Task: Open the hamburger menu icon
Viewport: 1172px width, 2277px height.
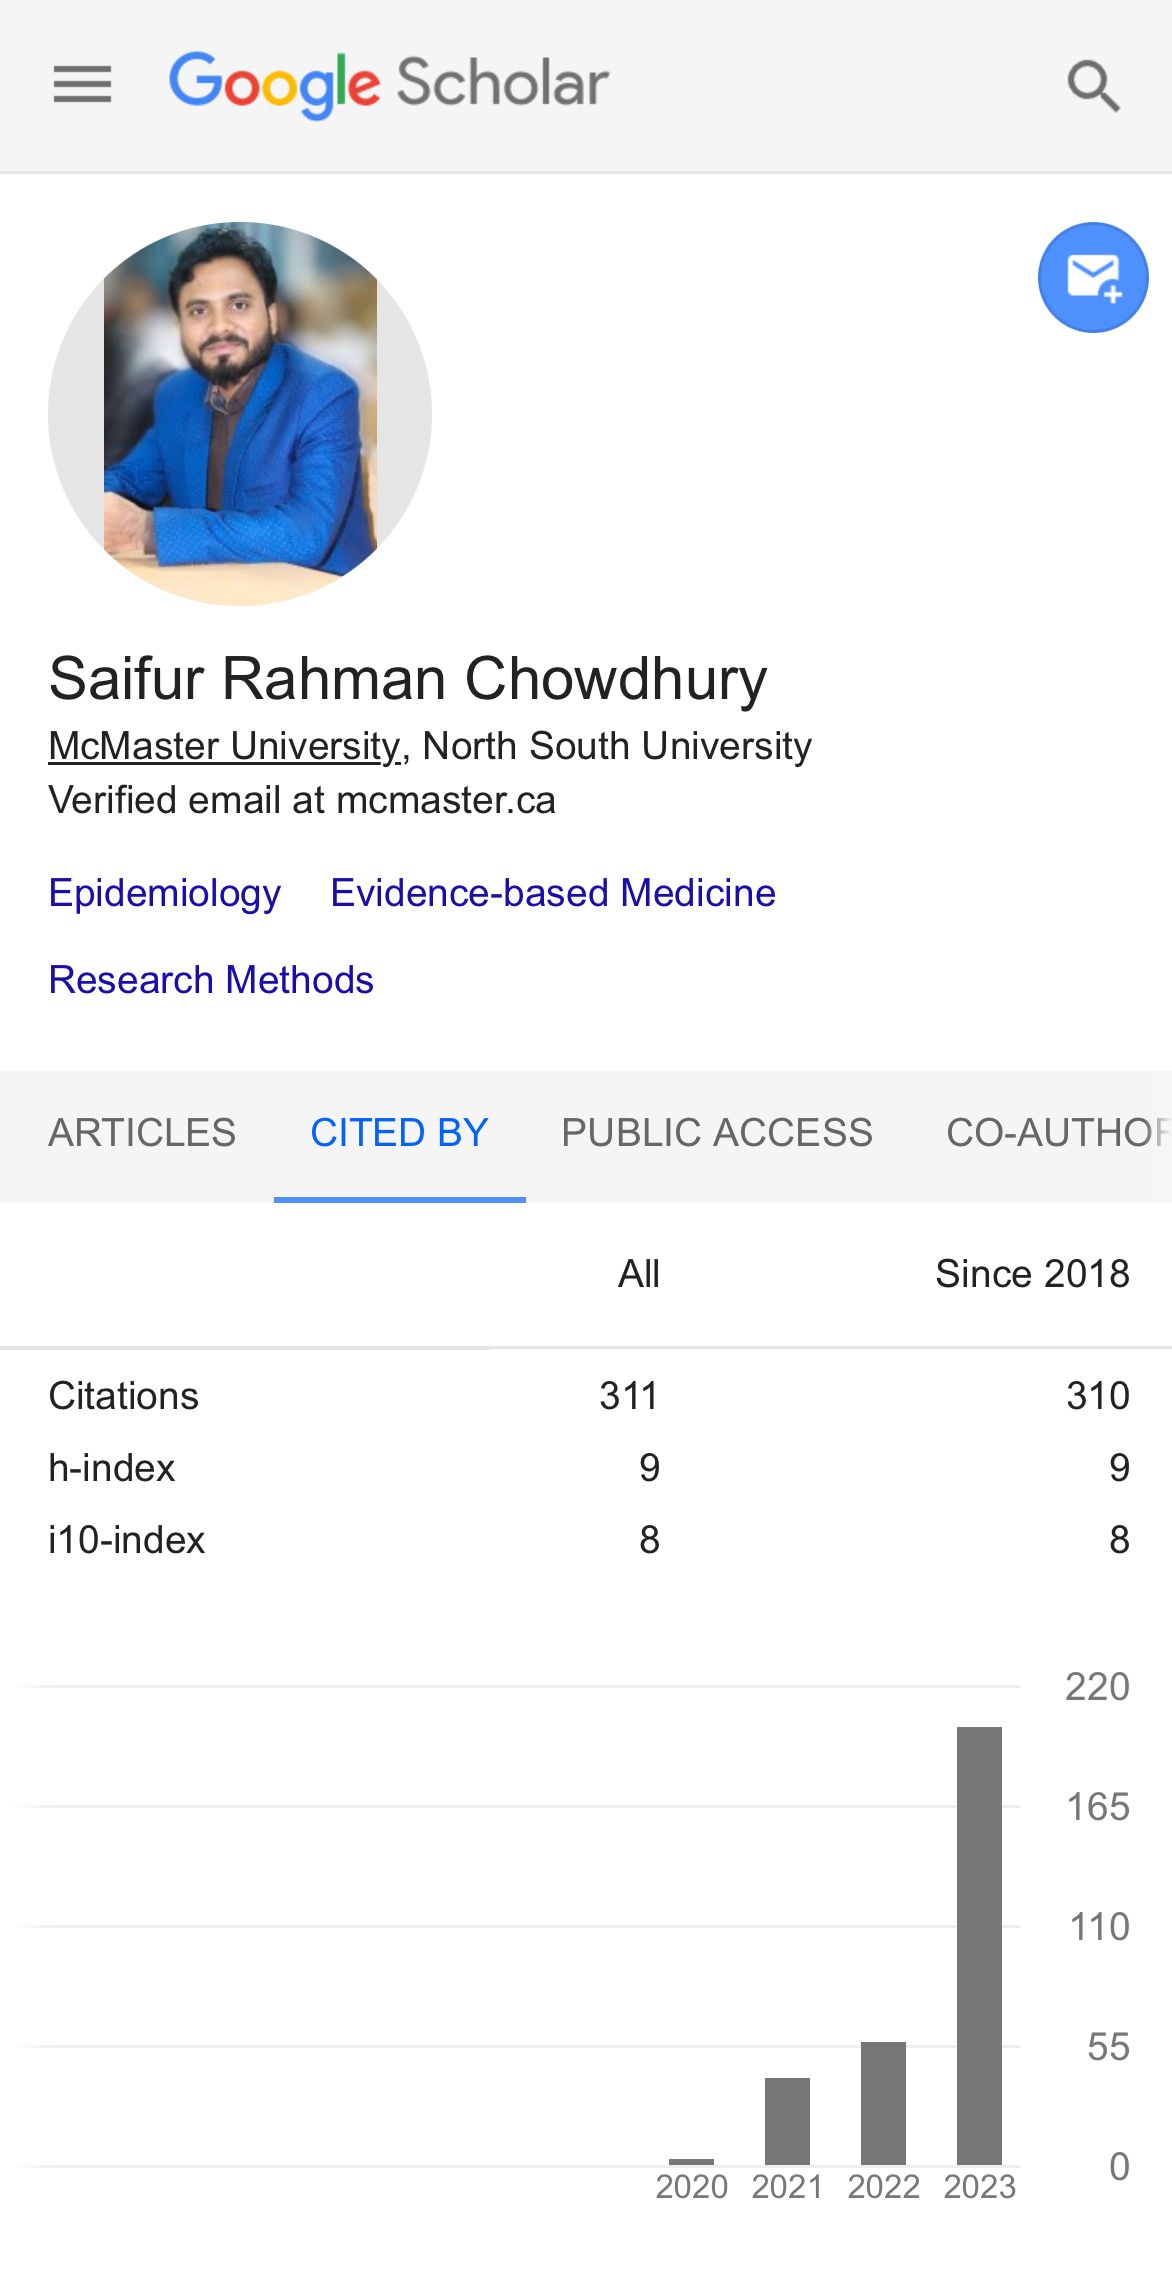Action: [82, 84]
